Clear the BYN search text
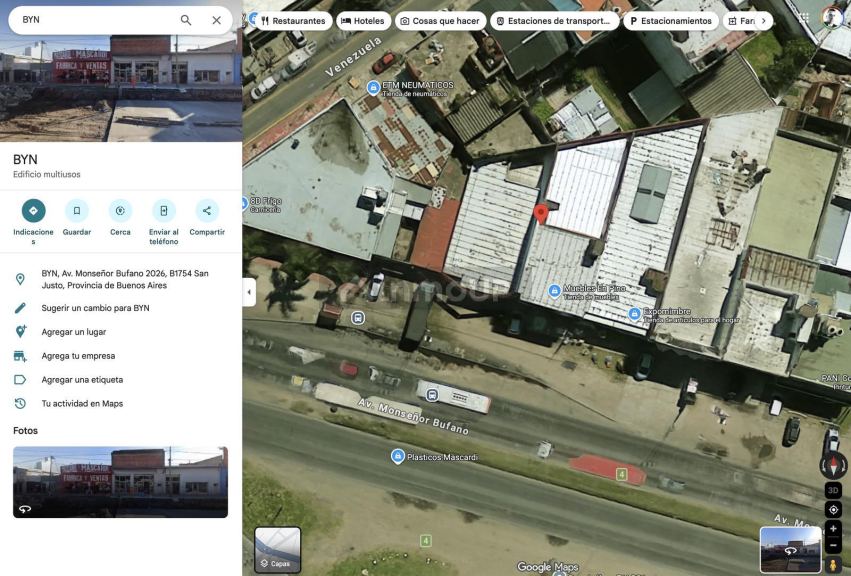 217,20
